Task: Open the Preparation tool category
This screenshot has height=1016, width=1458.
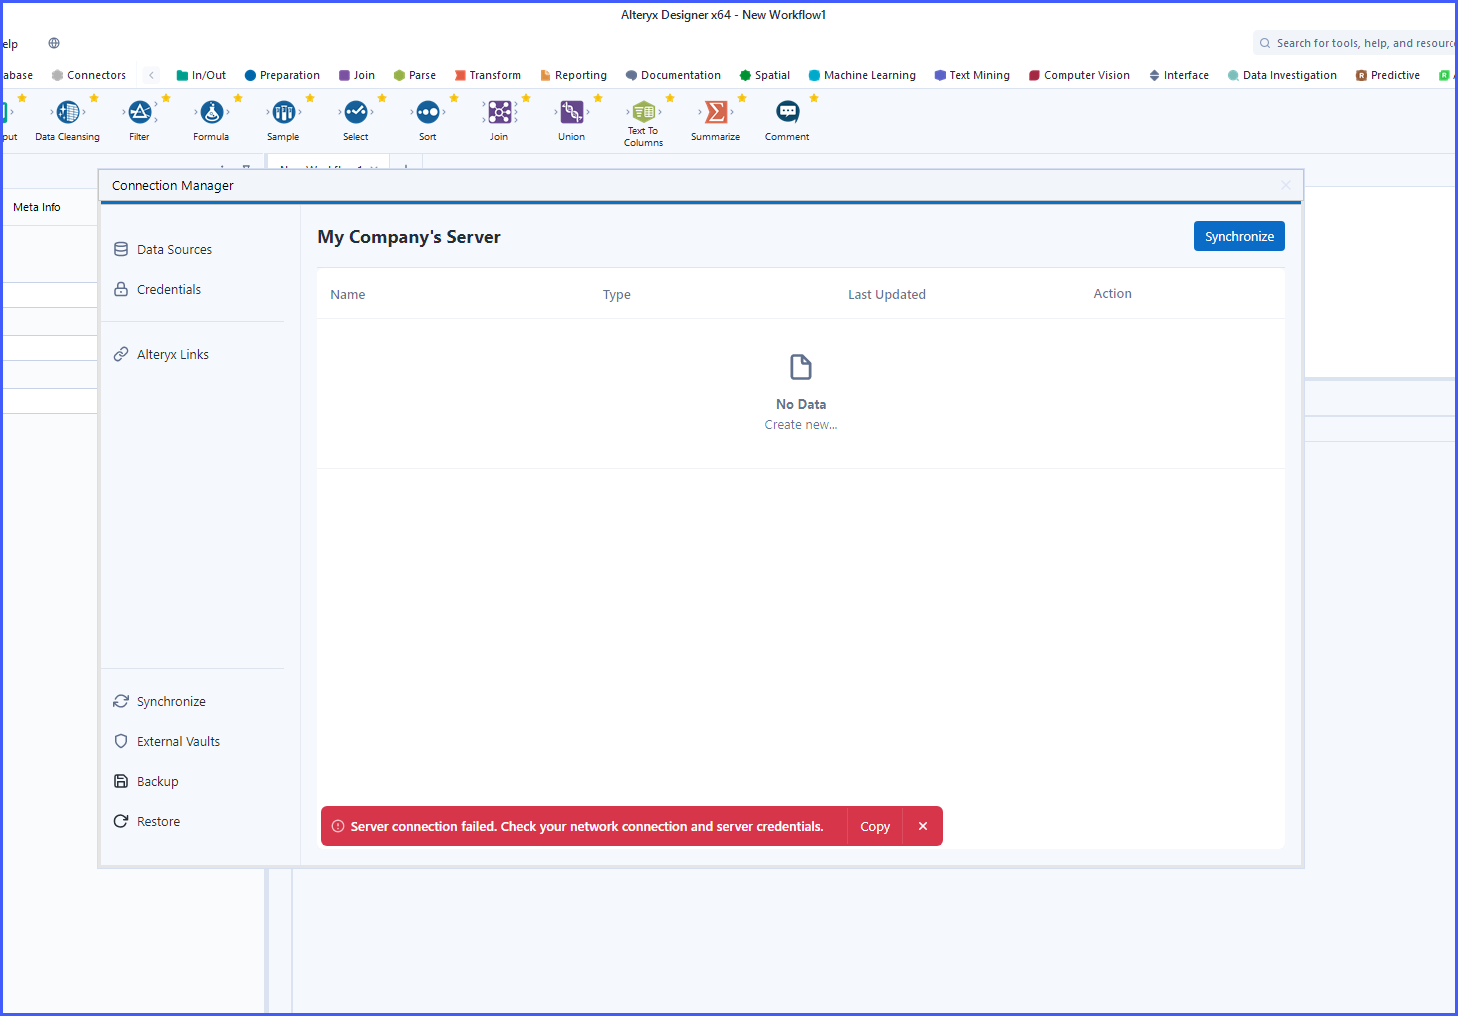Action: click(282, 75)
